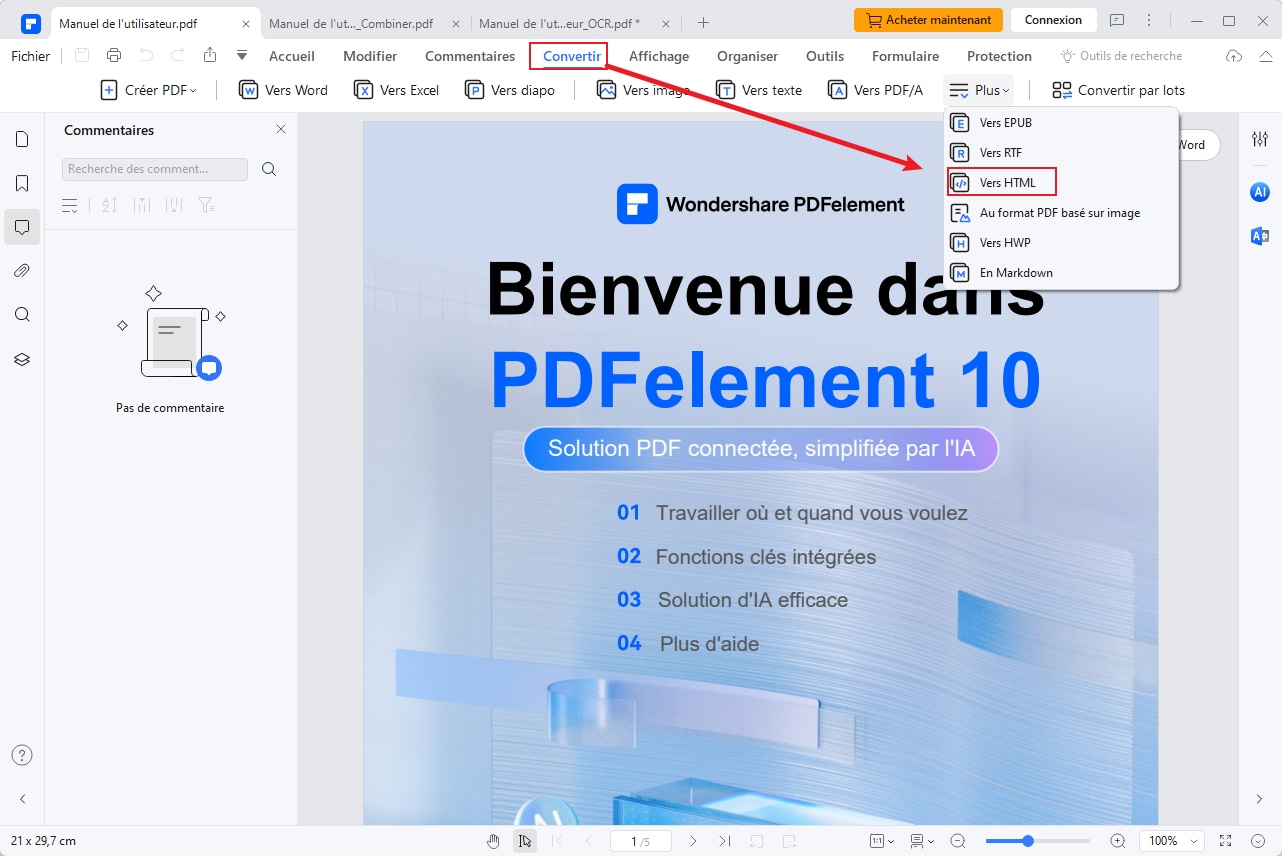The height and width of the screenshot is (856, 1282).
Task: Open the feedback message icon in title bar
Action: click(1117, 20)
